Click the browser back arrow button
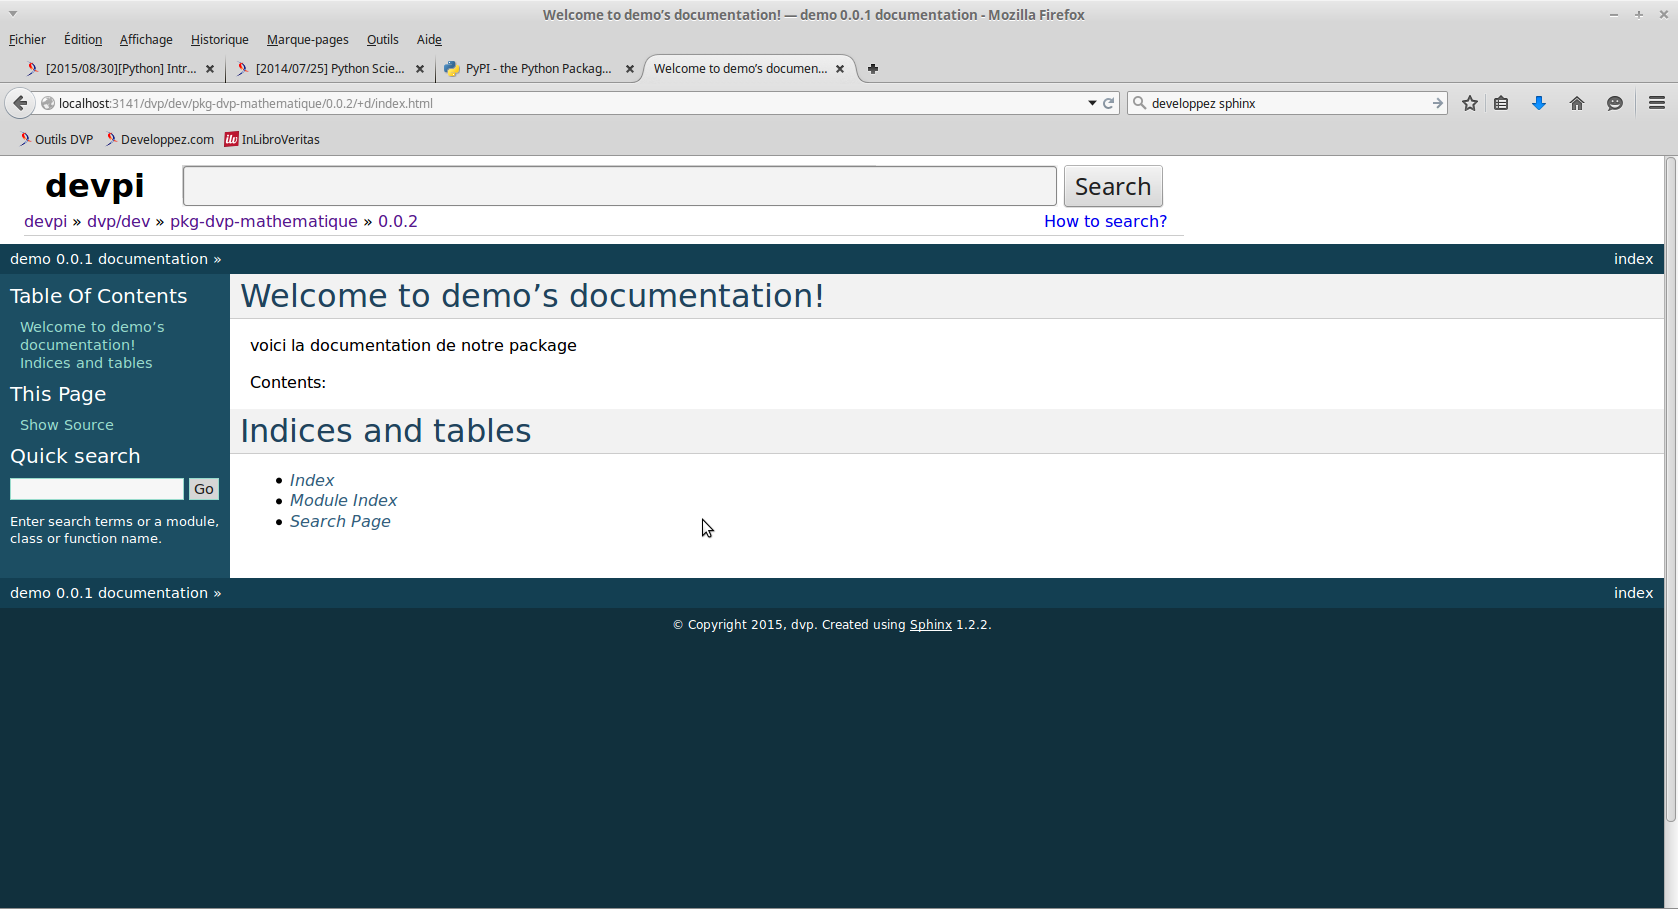Image resolution: width=1678 pixels, height=909 pixels. (x=20, y=103)
